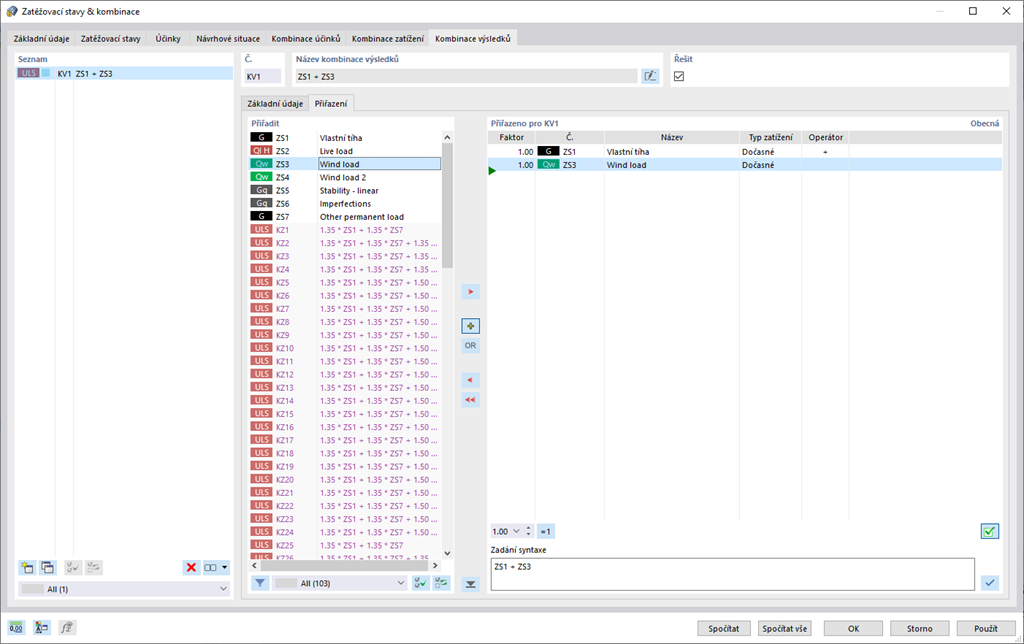The image size is (1024, 644).
Task: Click the factor stepper arrows
Action: click(x=528, y=531)
